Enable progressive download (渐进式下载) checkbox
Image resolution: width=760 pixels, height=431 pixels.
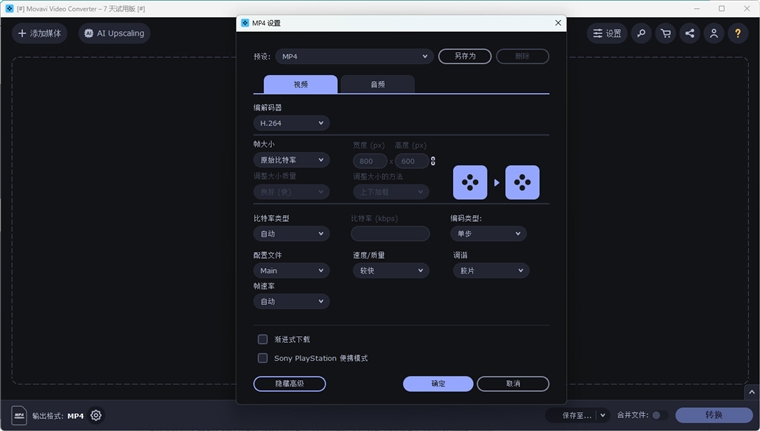click(263, 339)
